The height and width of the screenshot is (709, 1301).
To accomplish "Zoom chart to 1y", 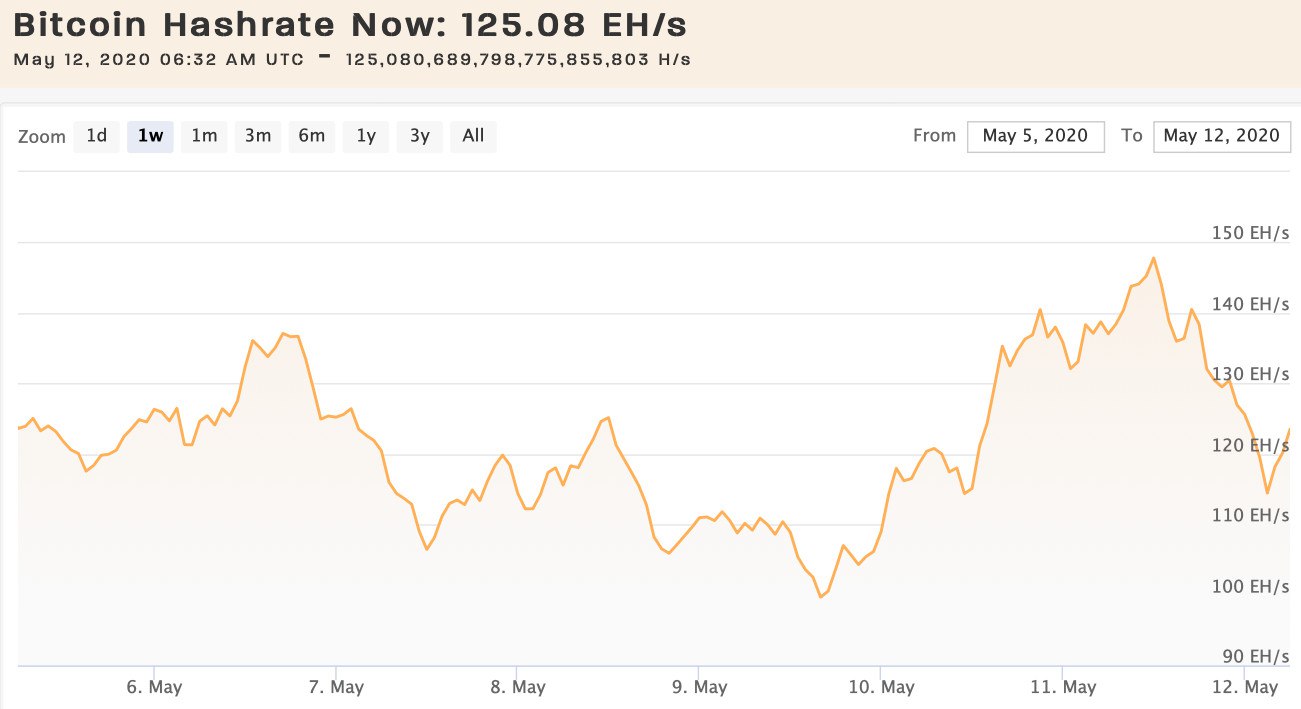I will (366, 136).
